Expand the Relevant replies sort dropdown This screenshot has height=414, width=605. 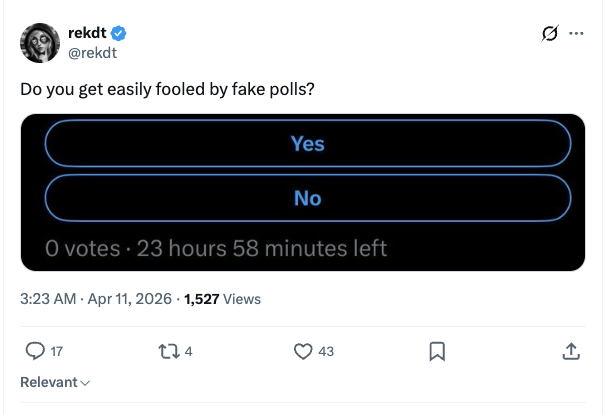[x=55, y=383]
